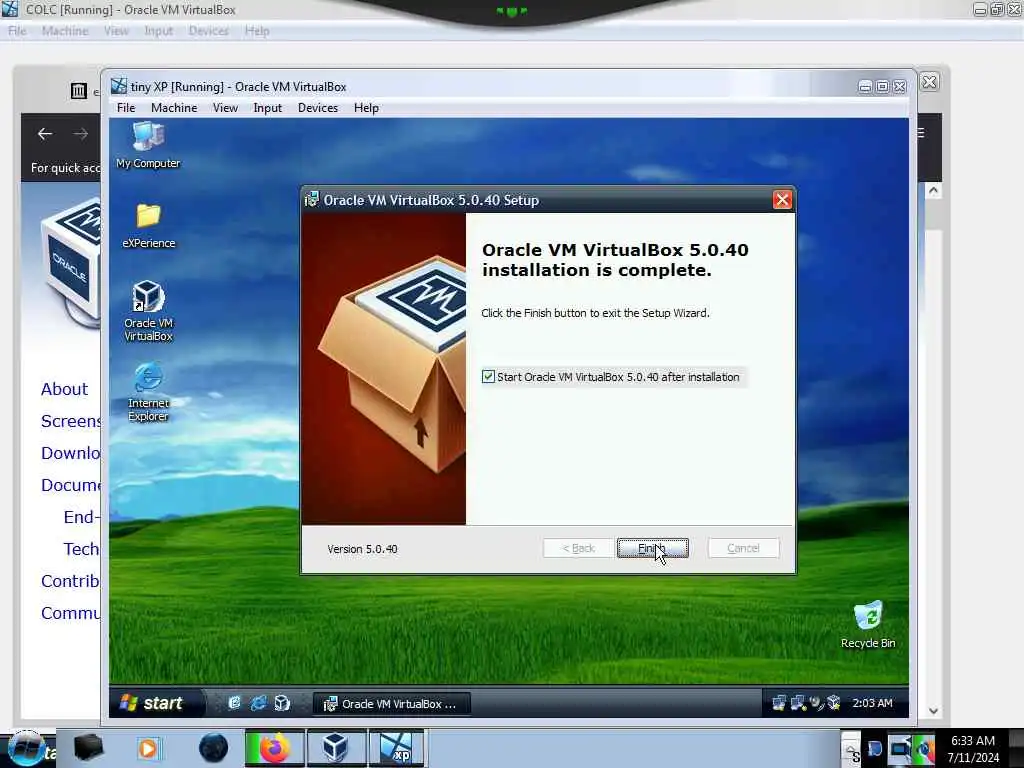The width and height of the screenshot is (1024, 768).
Task: Open the Help menu of the COLC window
Action: coord(257,31)
